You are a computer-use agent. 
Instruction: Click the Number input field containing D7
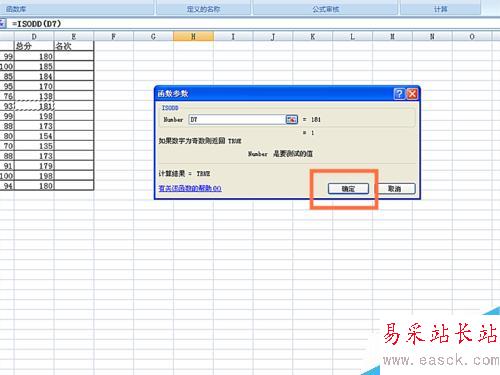(237, 119)
